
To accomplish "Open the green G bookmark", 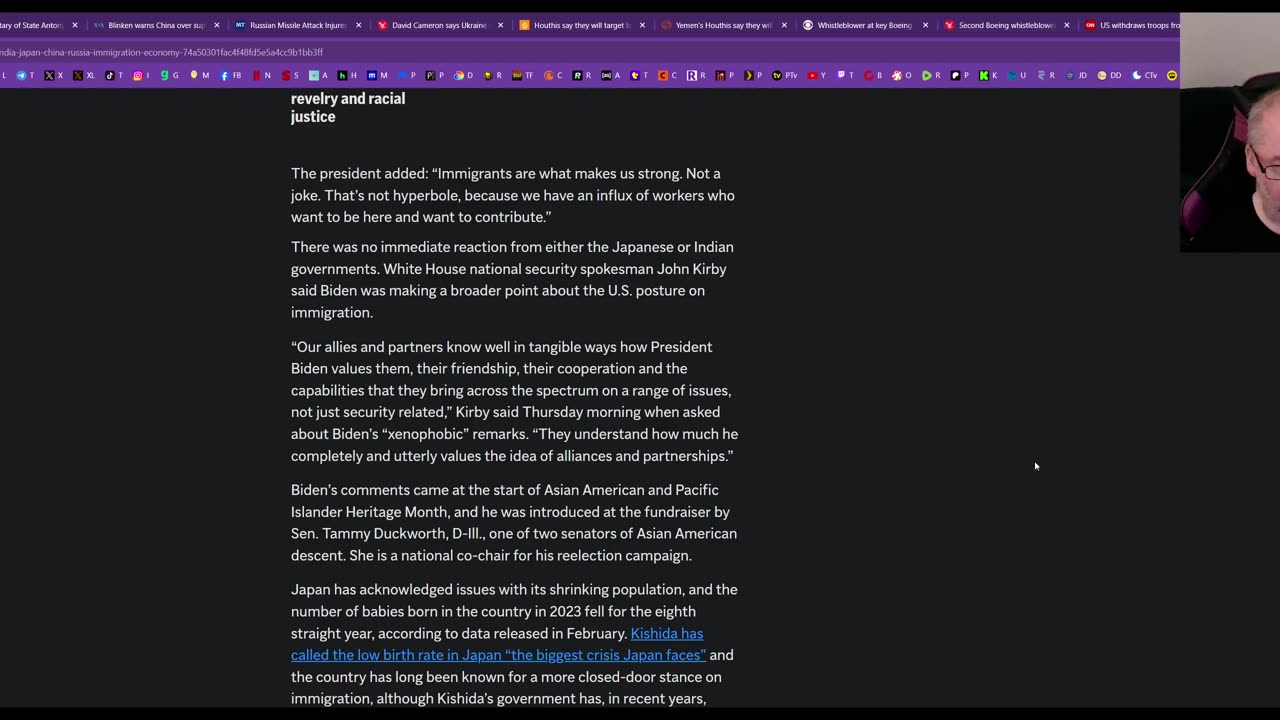I will point(169,75).
